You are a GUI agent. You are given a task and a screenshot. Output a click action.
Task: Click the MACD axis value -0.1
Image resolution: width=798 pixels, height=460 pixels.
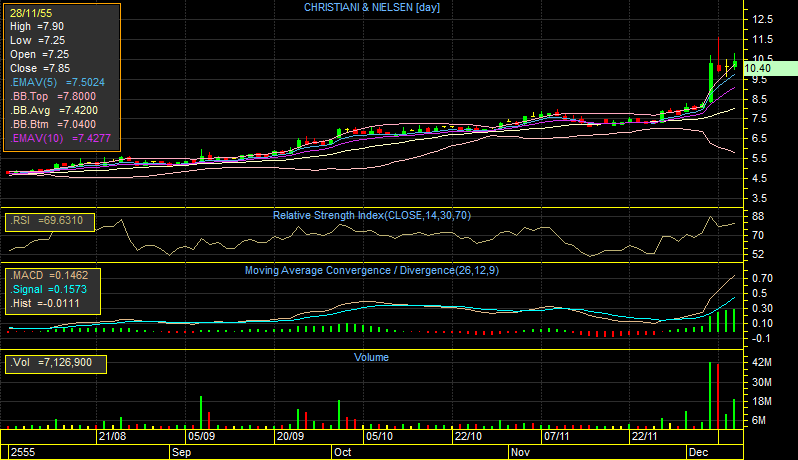click(761, 338)
